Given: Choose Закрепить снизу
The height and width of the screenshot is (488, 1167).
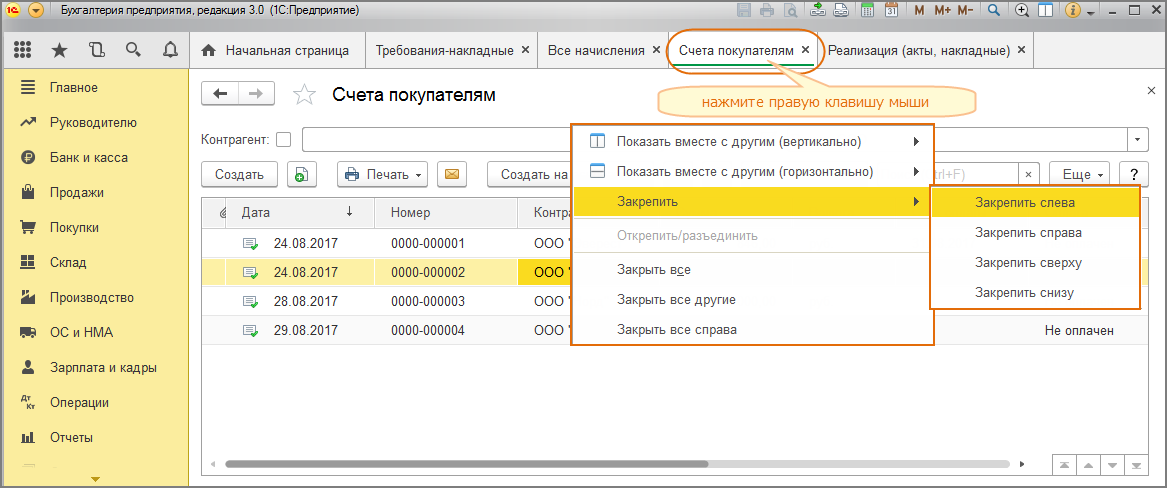Looking at the screenshot, I should coord(1035,292).
